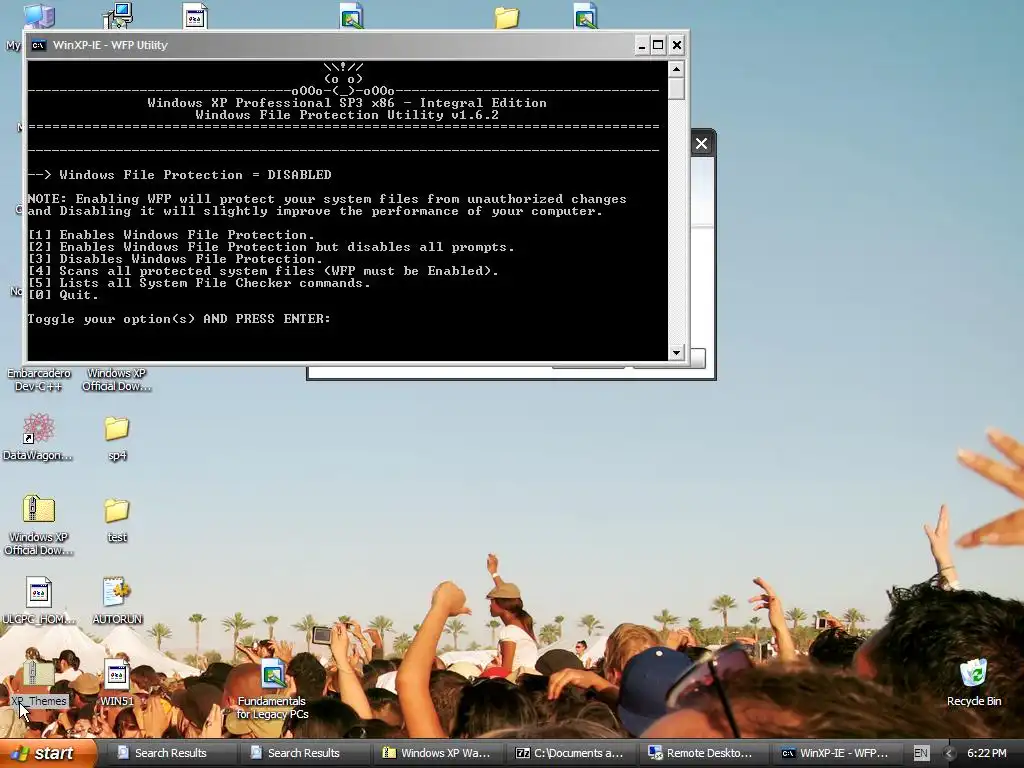Click option [5] Lists System File Checker commands
The image size is (1024, 768).
tap(199, 283)
